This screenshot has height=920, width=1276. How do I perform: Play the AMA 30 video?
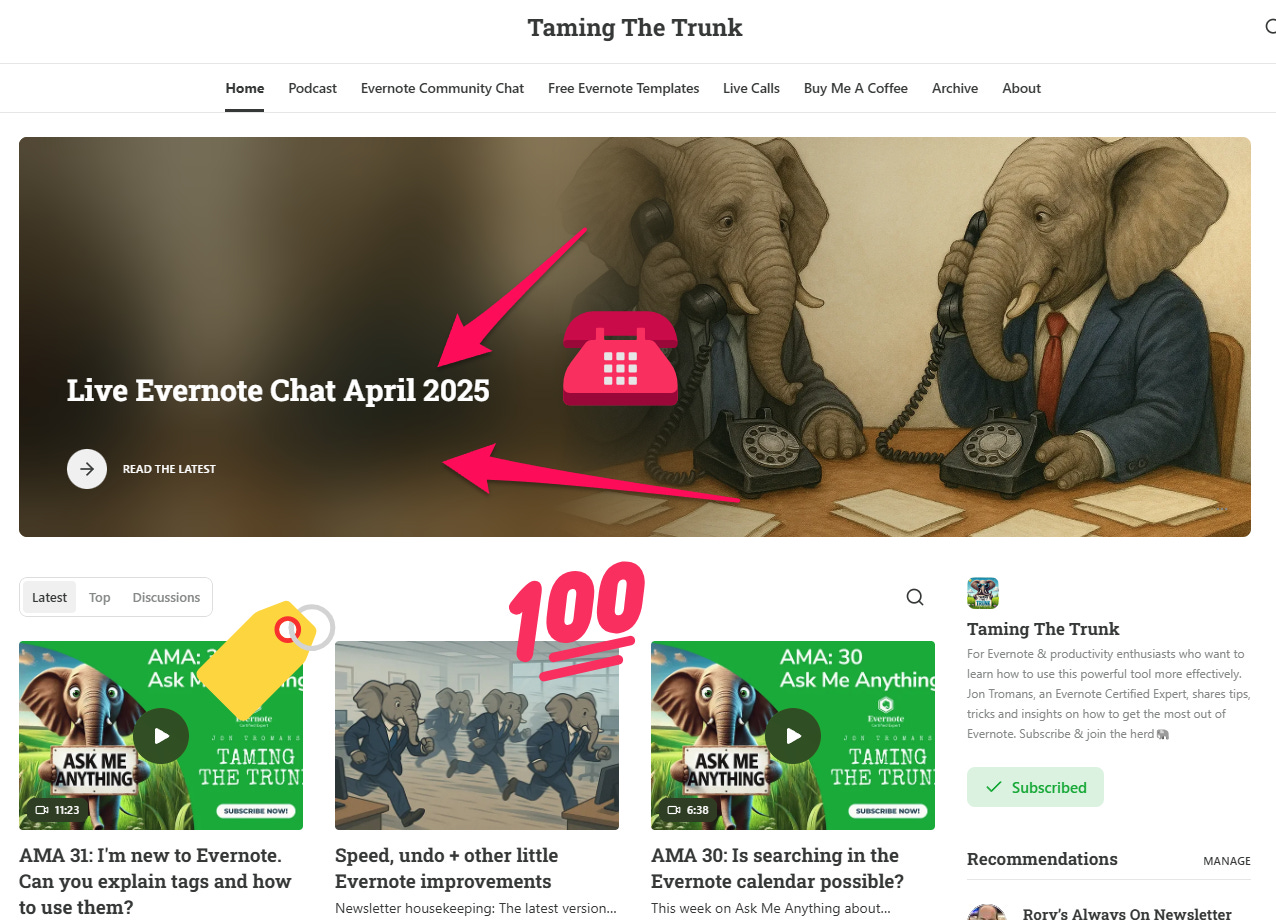click(x=793, y=736)
